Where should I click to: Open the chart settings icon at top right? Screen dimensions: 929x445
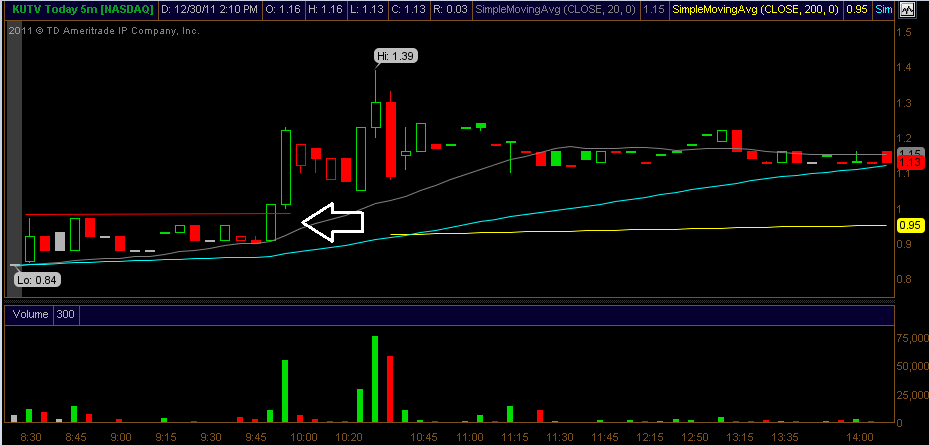(x=906, y=9)
